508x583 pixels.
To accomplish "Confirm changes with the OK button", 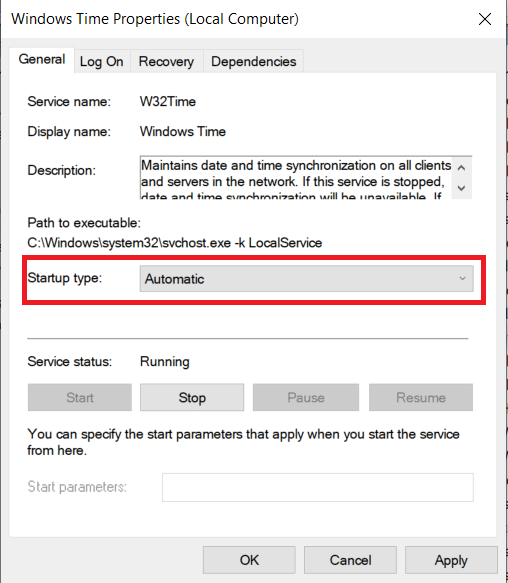I will [249, 560].
